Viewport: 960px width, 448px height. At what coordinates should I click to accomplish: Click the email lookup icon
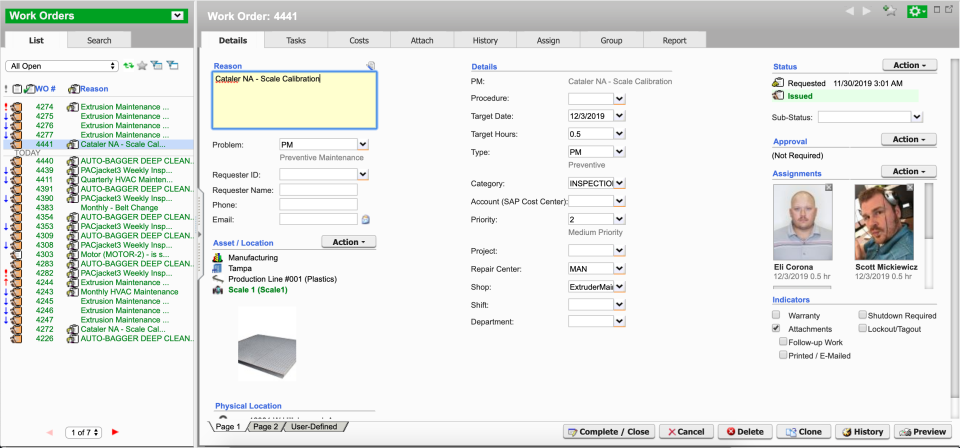point(366,219)
